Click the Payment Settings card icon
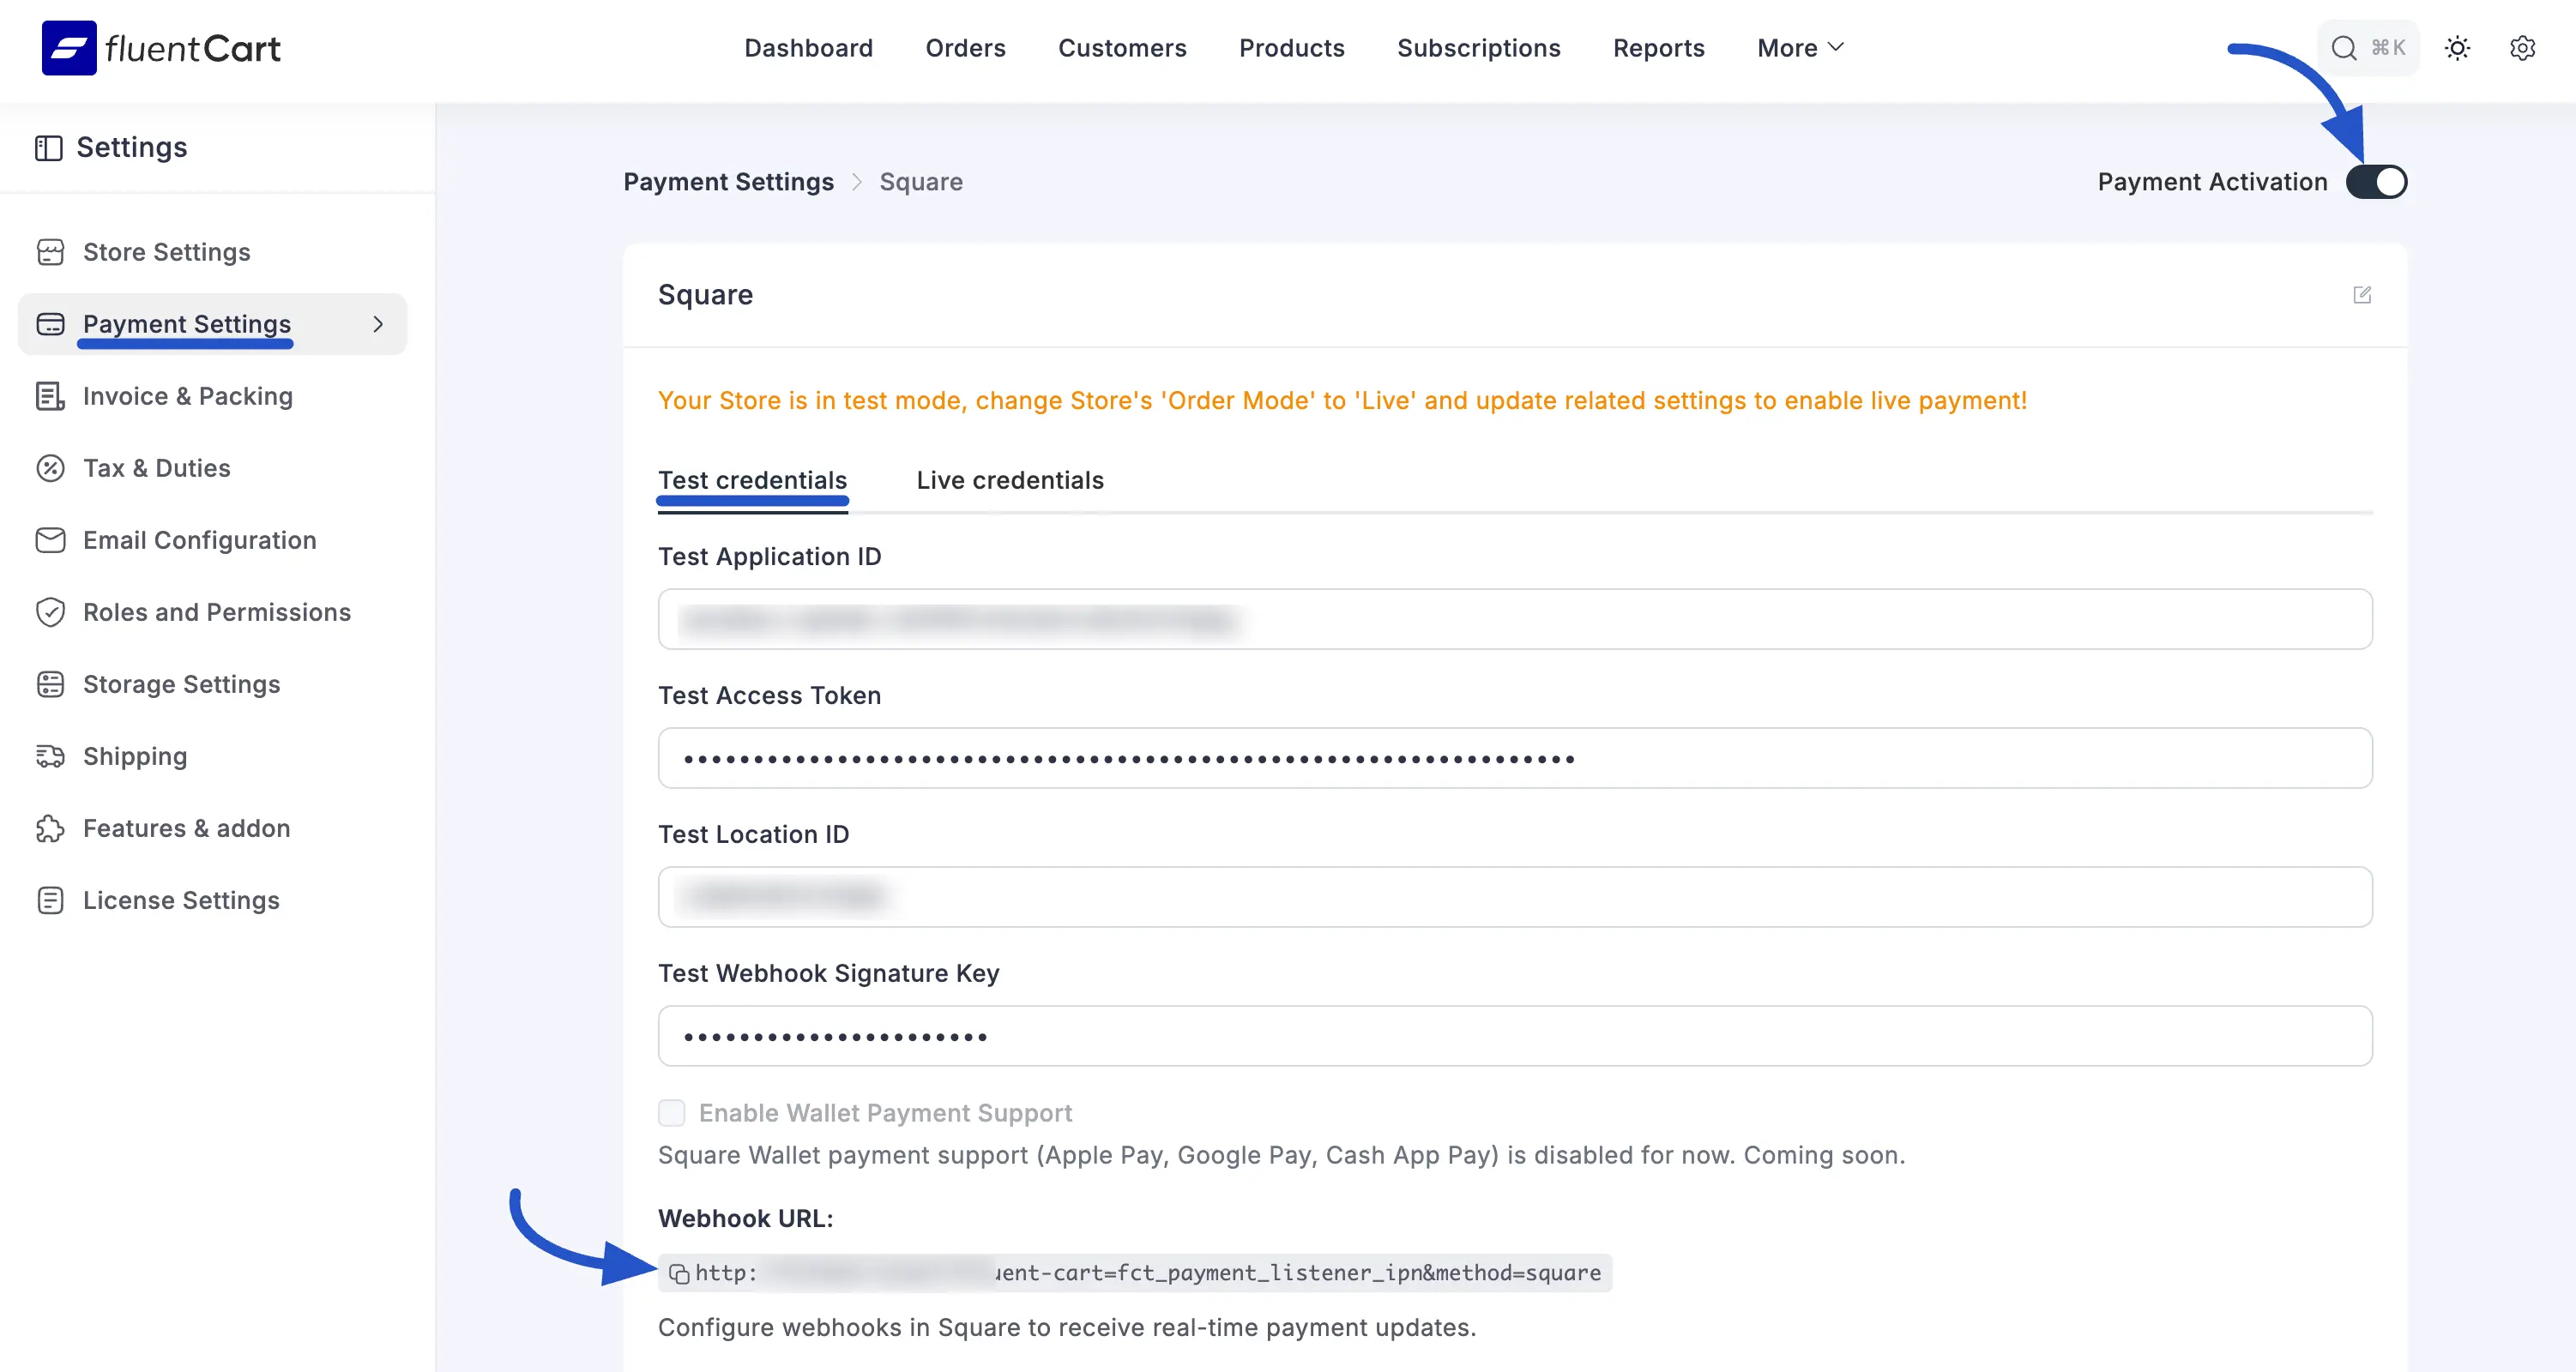 pyautogui.click(x=50, y=324)
